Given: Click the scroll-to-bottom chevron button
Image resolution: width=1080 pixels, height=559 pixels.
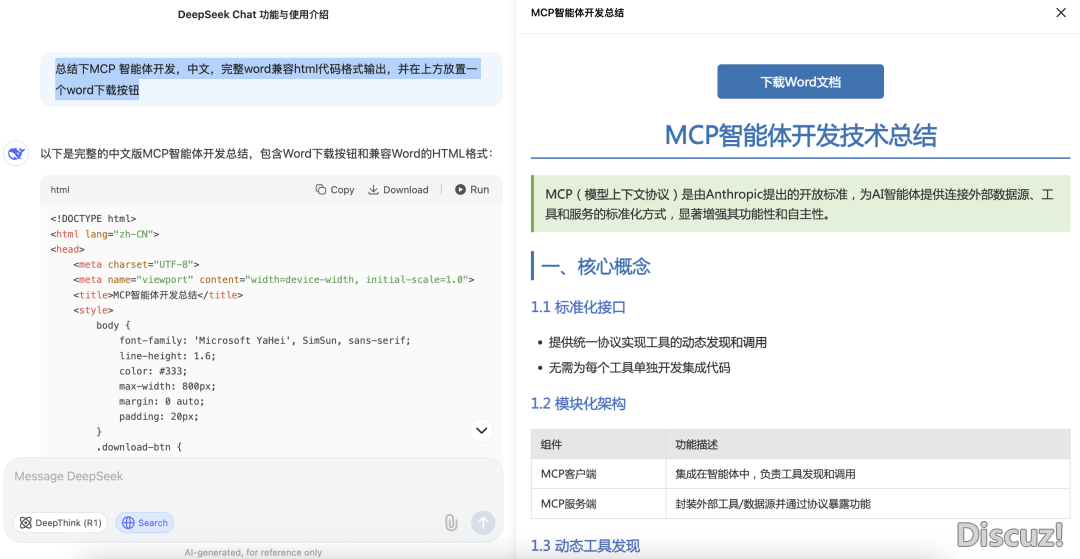Looking at the screenshot, I should (x=481, y=430).
